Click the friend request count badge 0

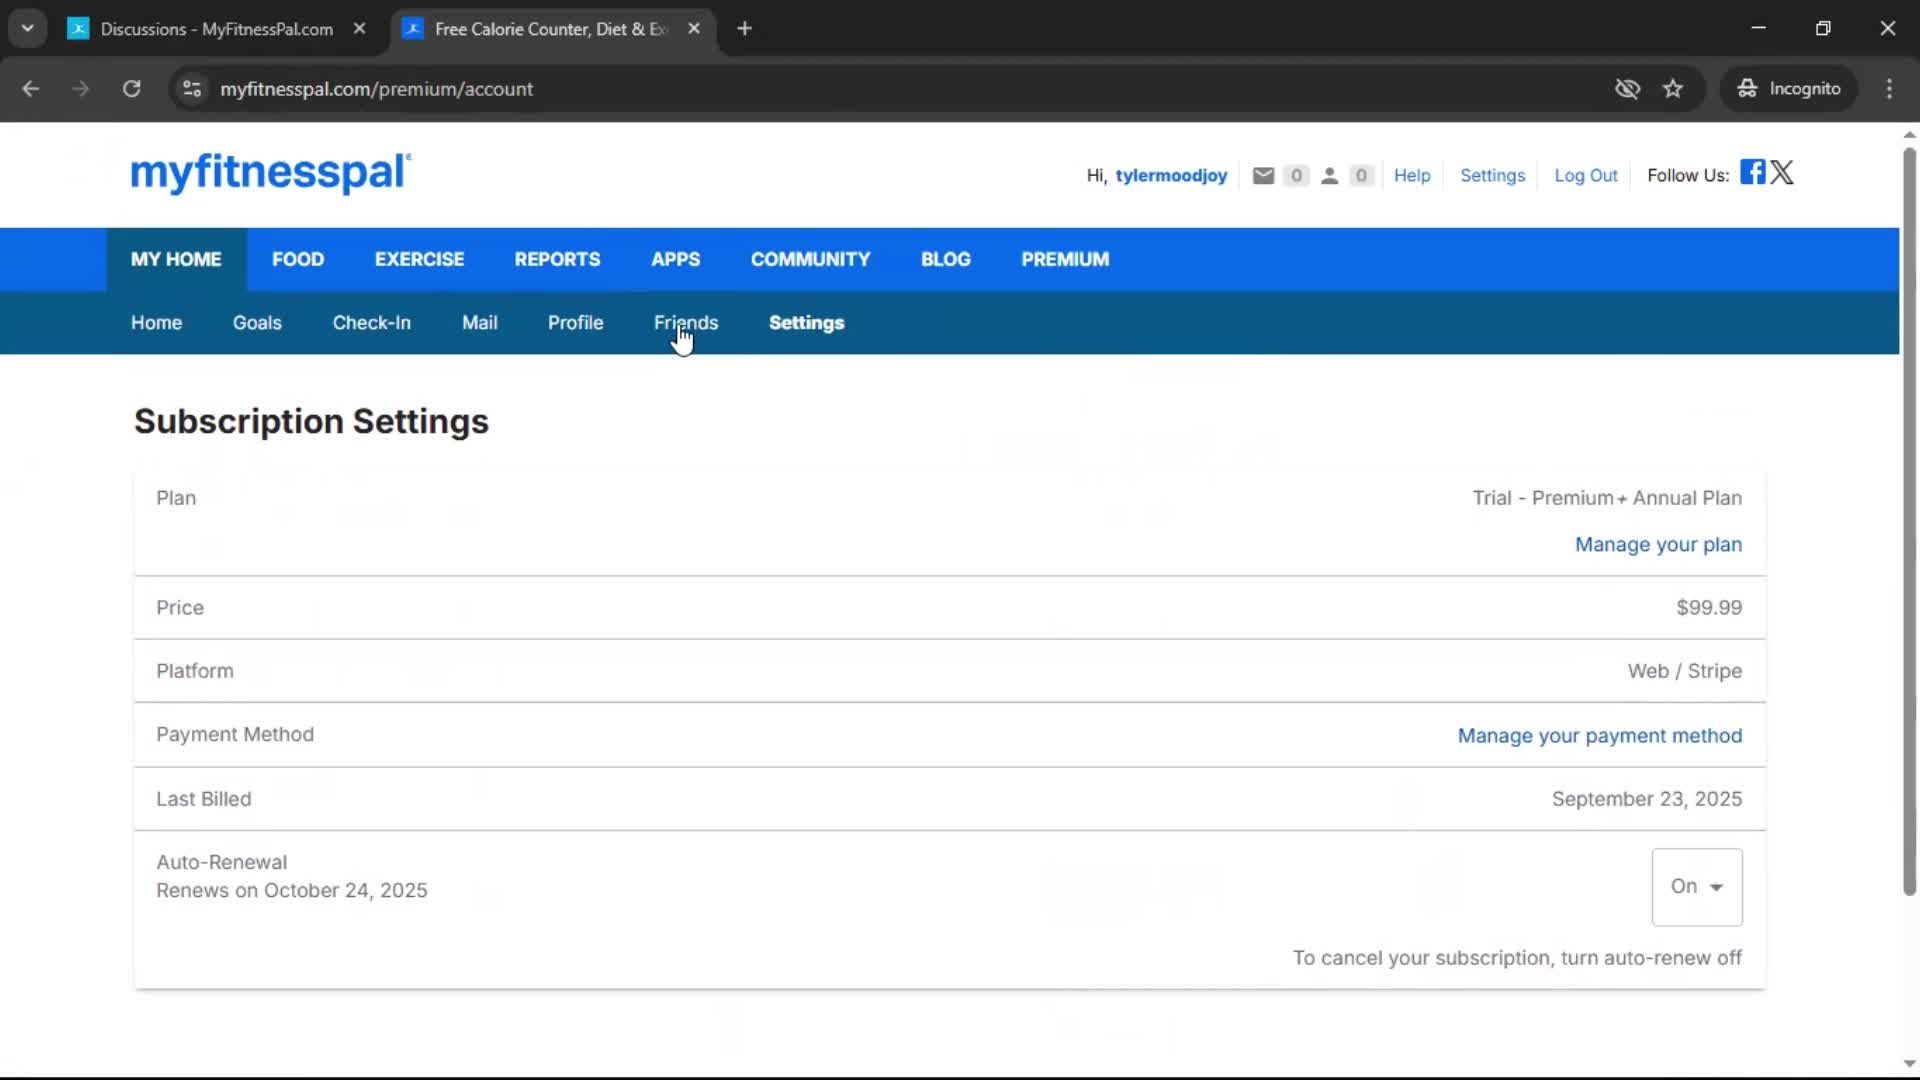[1361, 176]
